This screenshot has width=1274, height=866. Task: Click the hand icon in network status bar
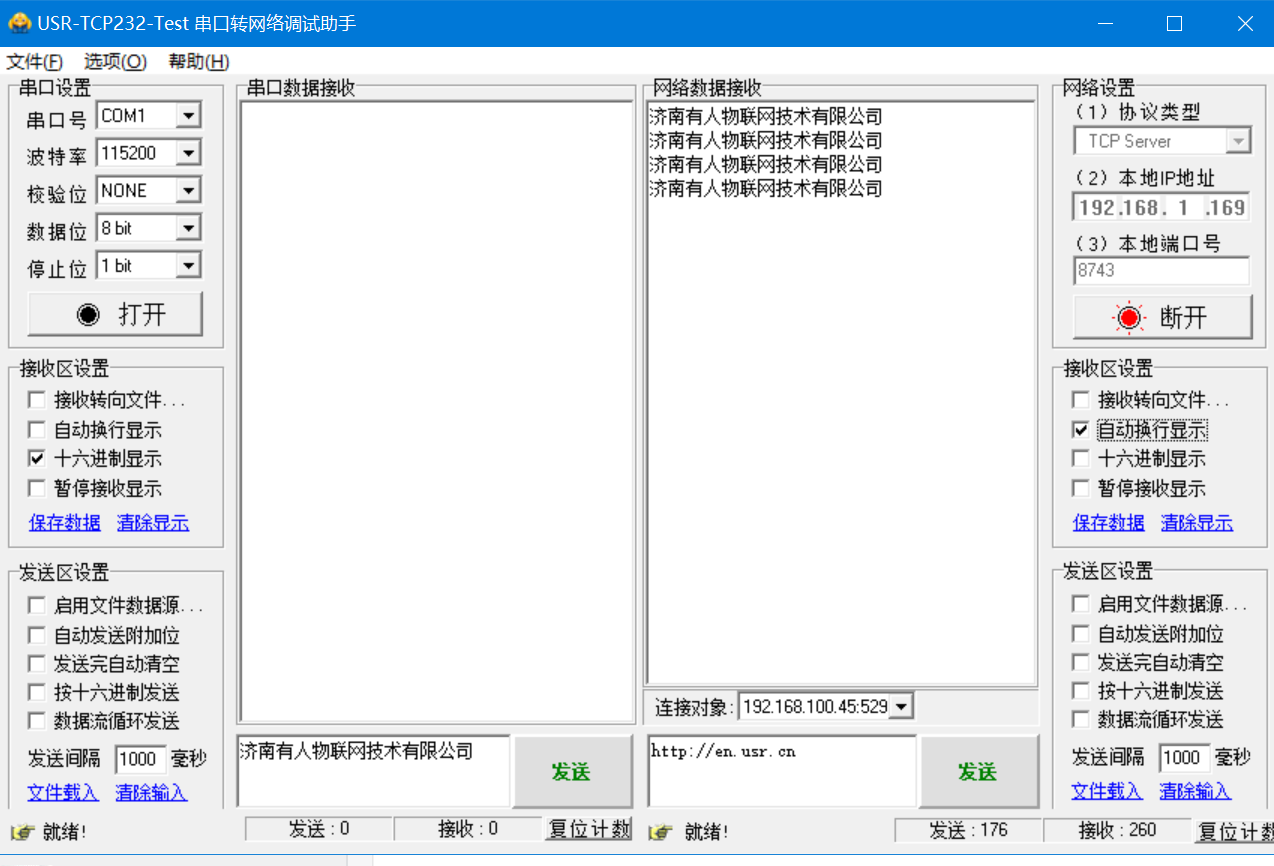660,831
